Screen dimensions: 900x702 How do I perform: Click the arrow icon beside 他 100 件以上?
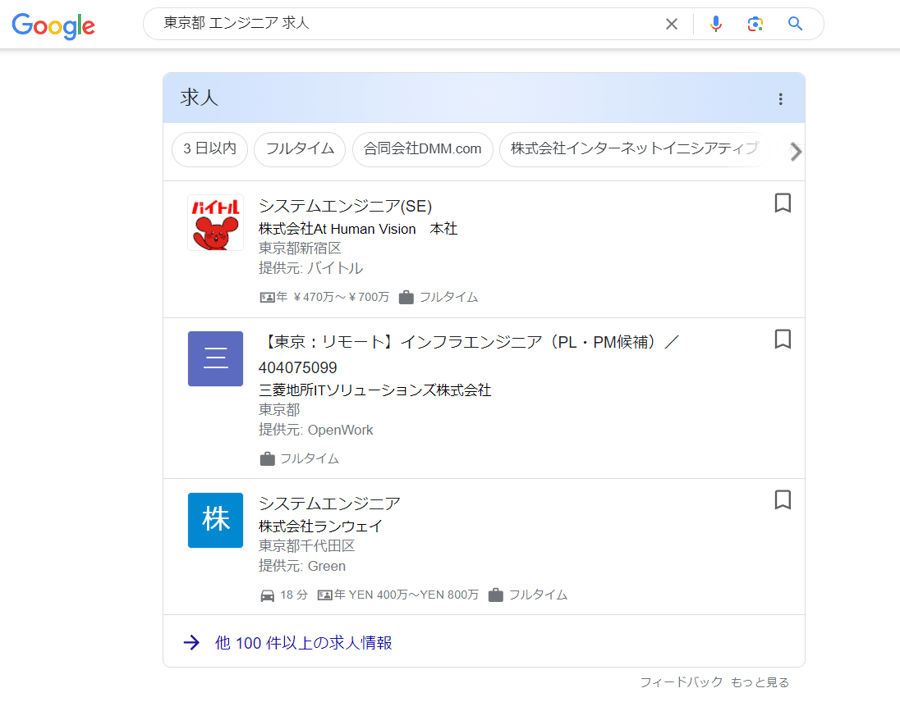192,642
